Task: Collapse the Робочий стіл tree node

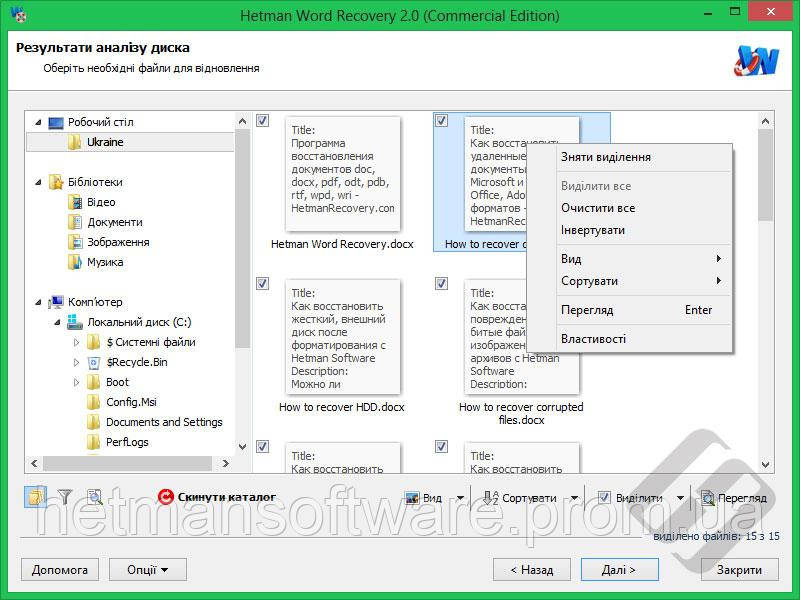Action: pos(38,122)
